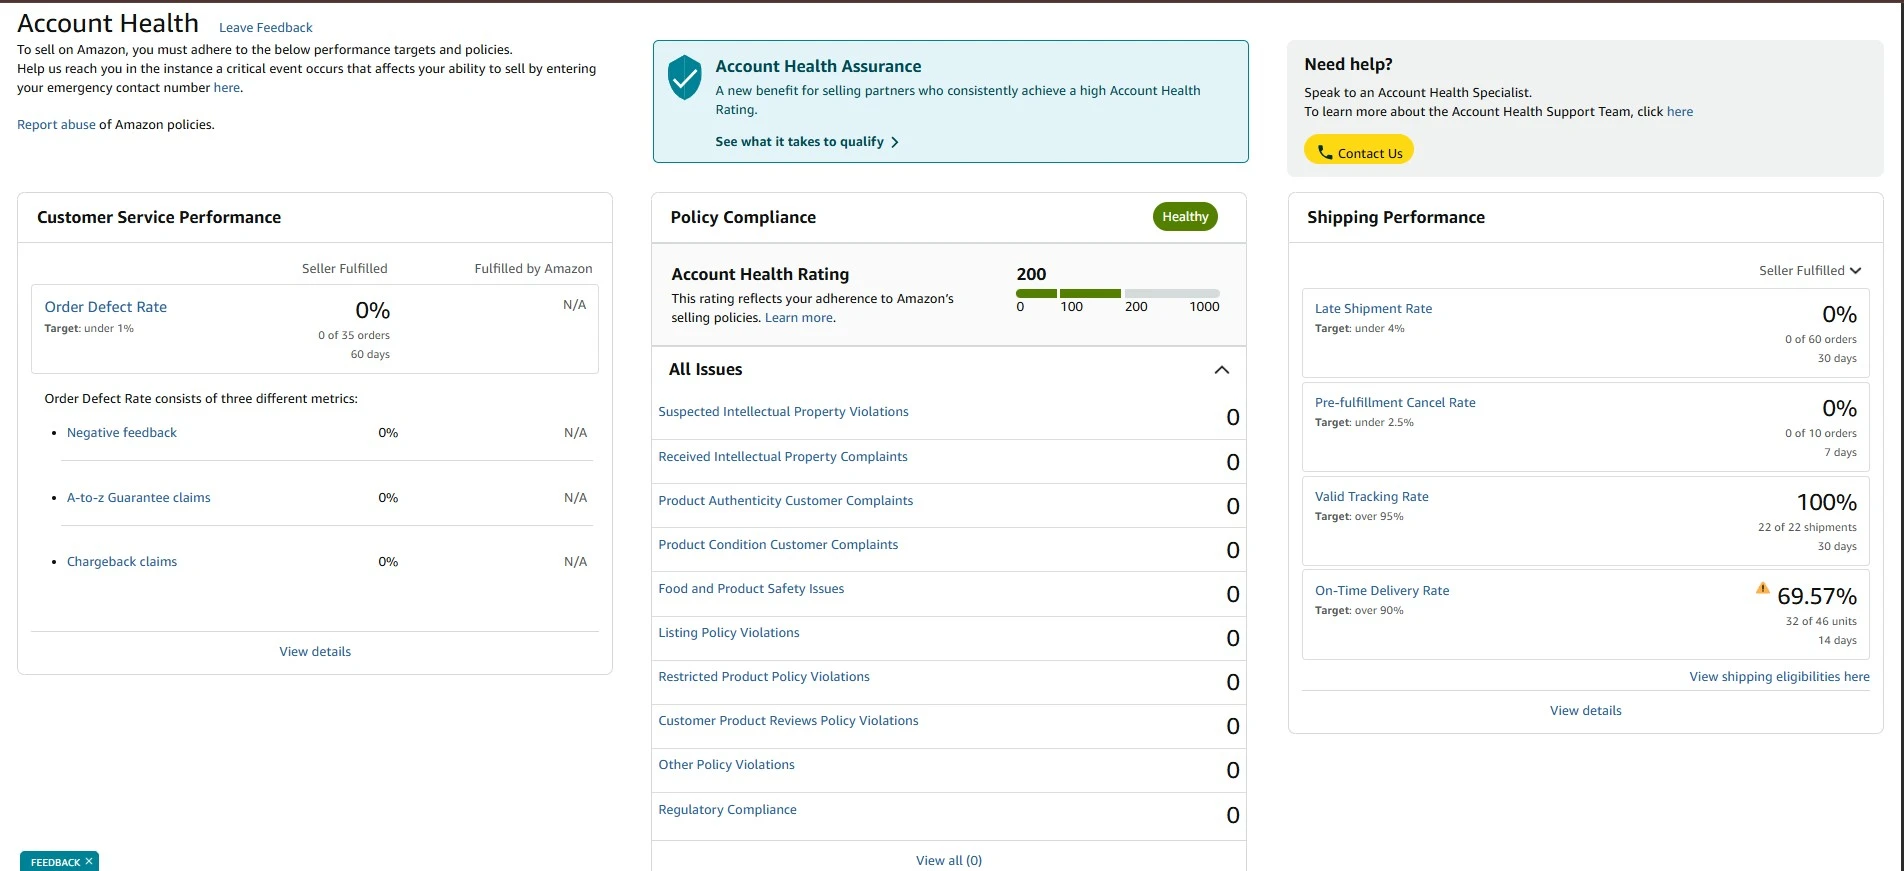Open the Account Health Support Team 'here' link
Screen dimensions: 1904x871
1680,112
